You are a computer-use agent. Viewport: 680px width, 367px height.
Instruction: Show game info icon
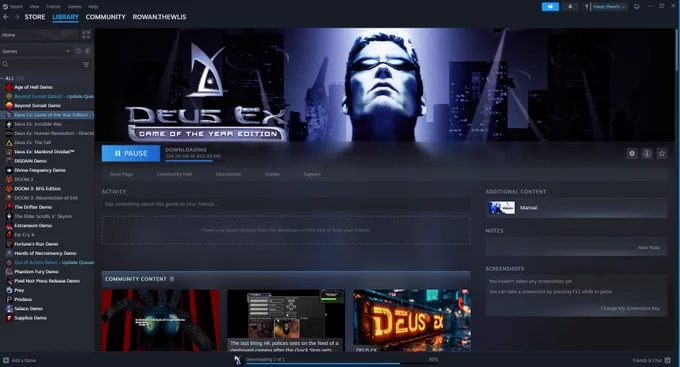pos(647,153)
